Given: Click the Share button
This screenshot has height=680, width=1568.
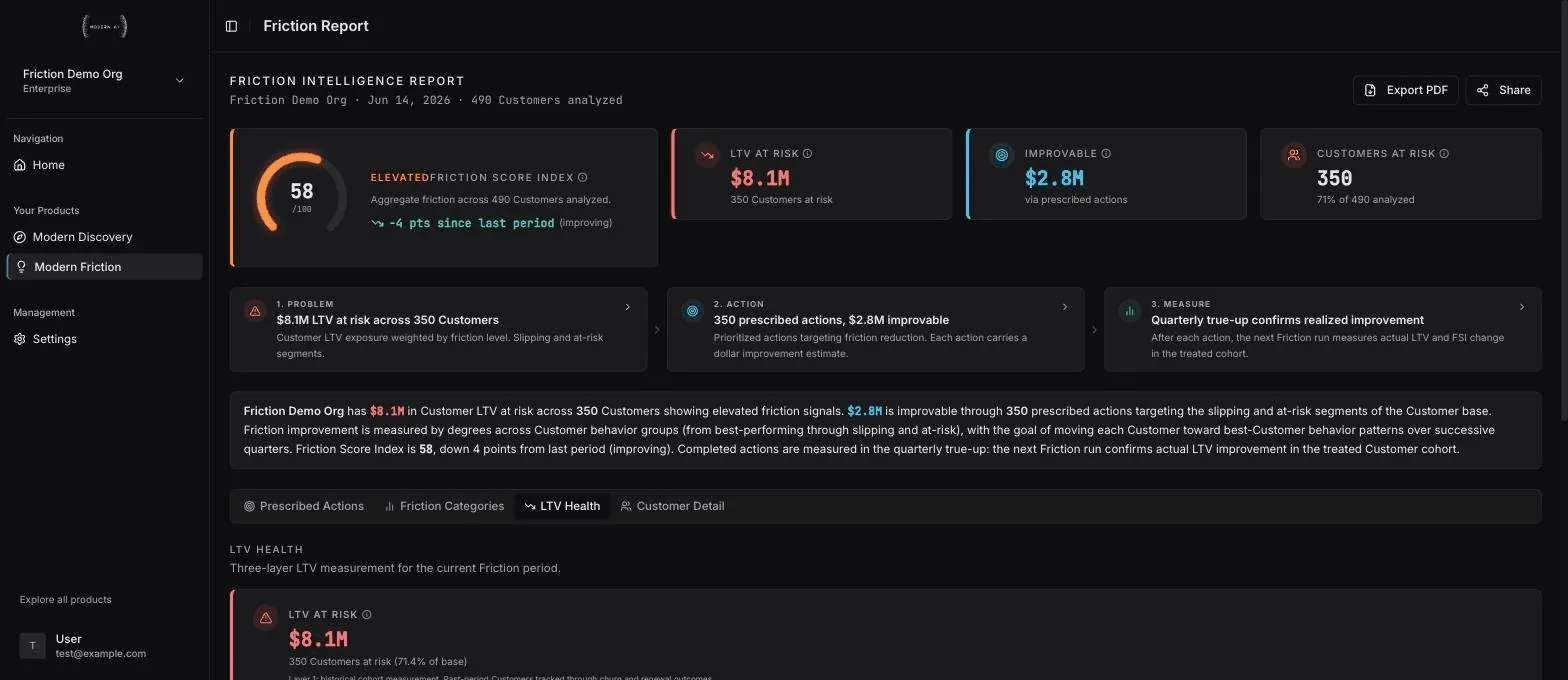Looking at the screenshot, I should pyautogui.click(x=1503, y=90).
